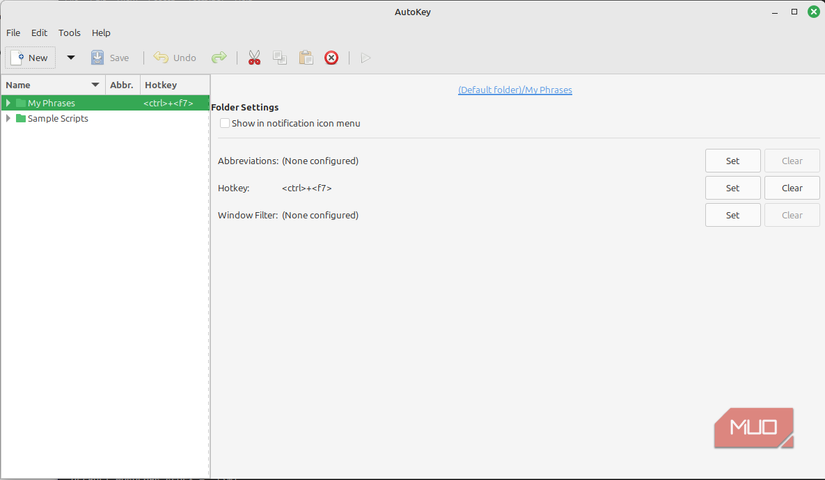
Task: Close the AutoKey window
Action: coord(813,12)
